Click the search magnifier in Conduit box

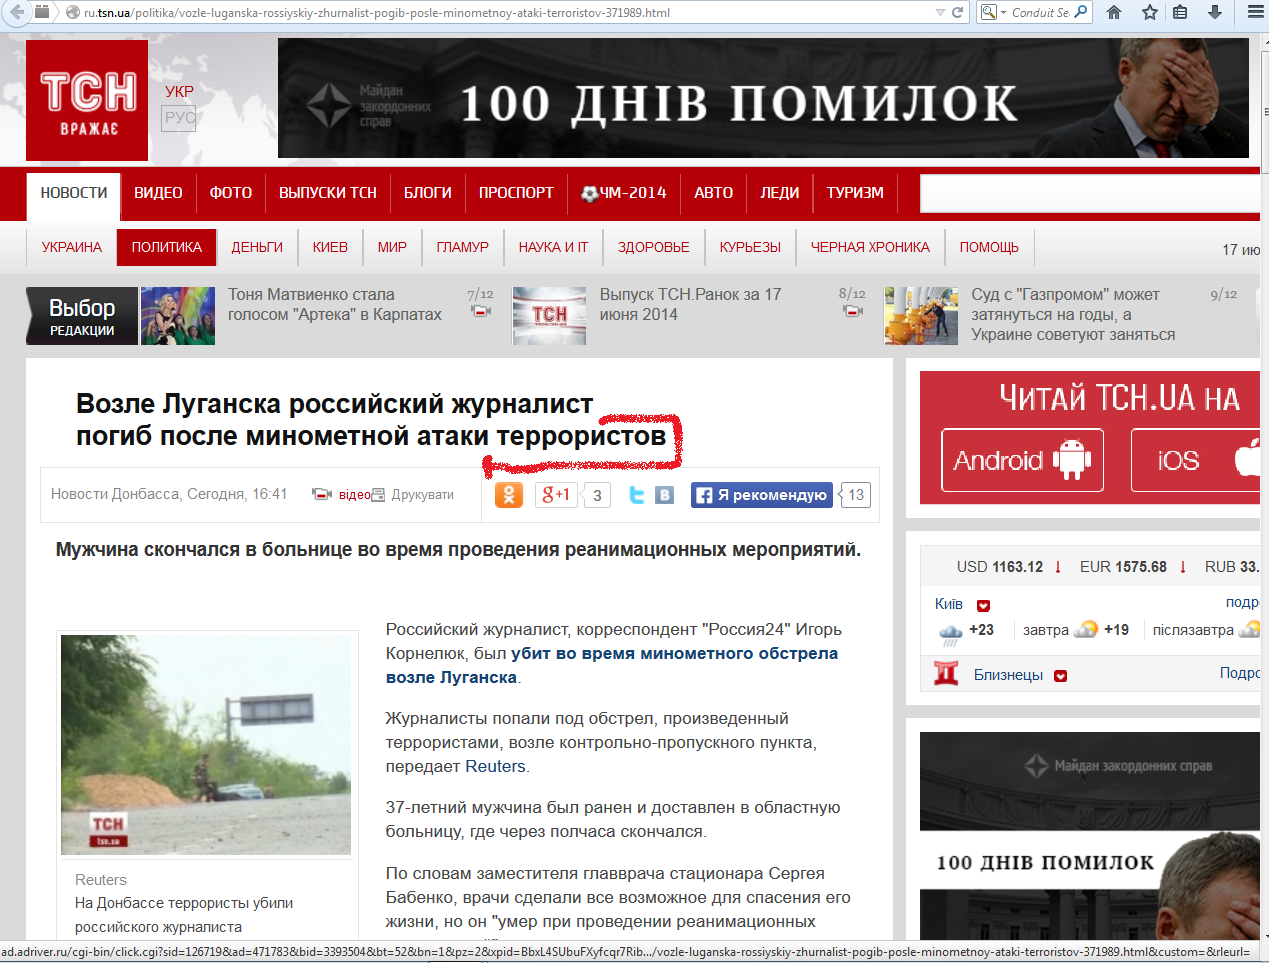click(x=1081, y=12)
